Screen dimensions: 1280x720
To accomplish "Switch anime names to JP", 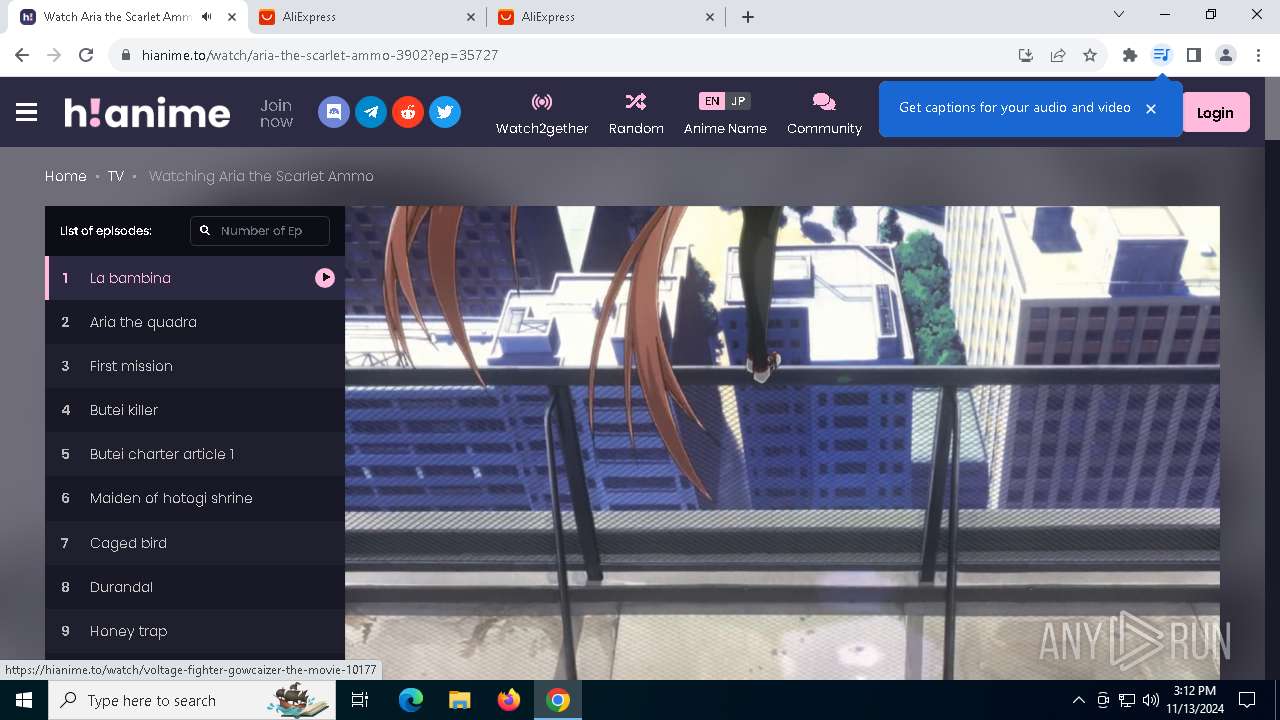I will coord(738,101).
